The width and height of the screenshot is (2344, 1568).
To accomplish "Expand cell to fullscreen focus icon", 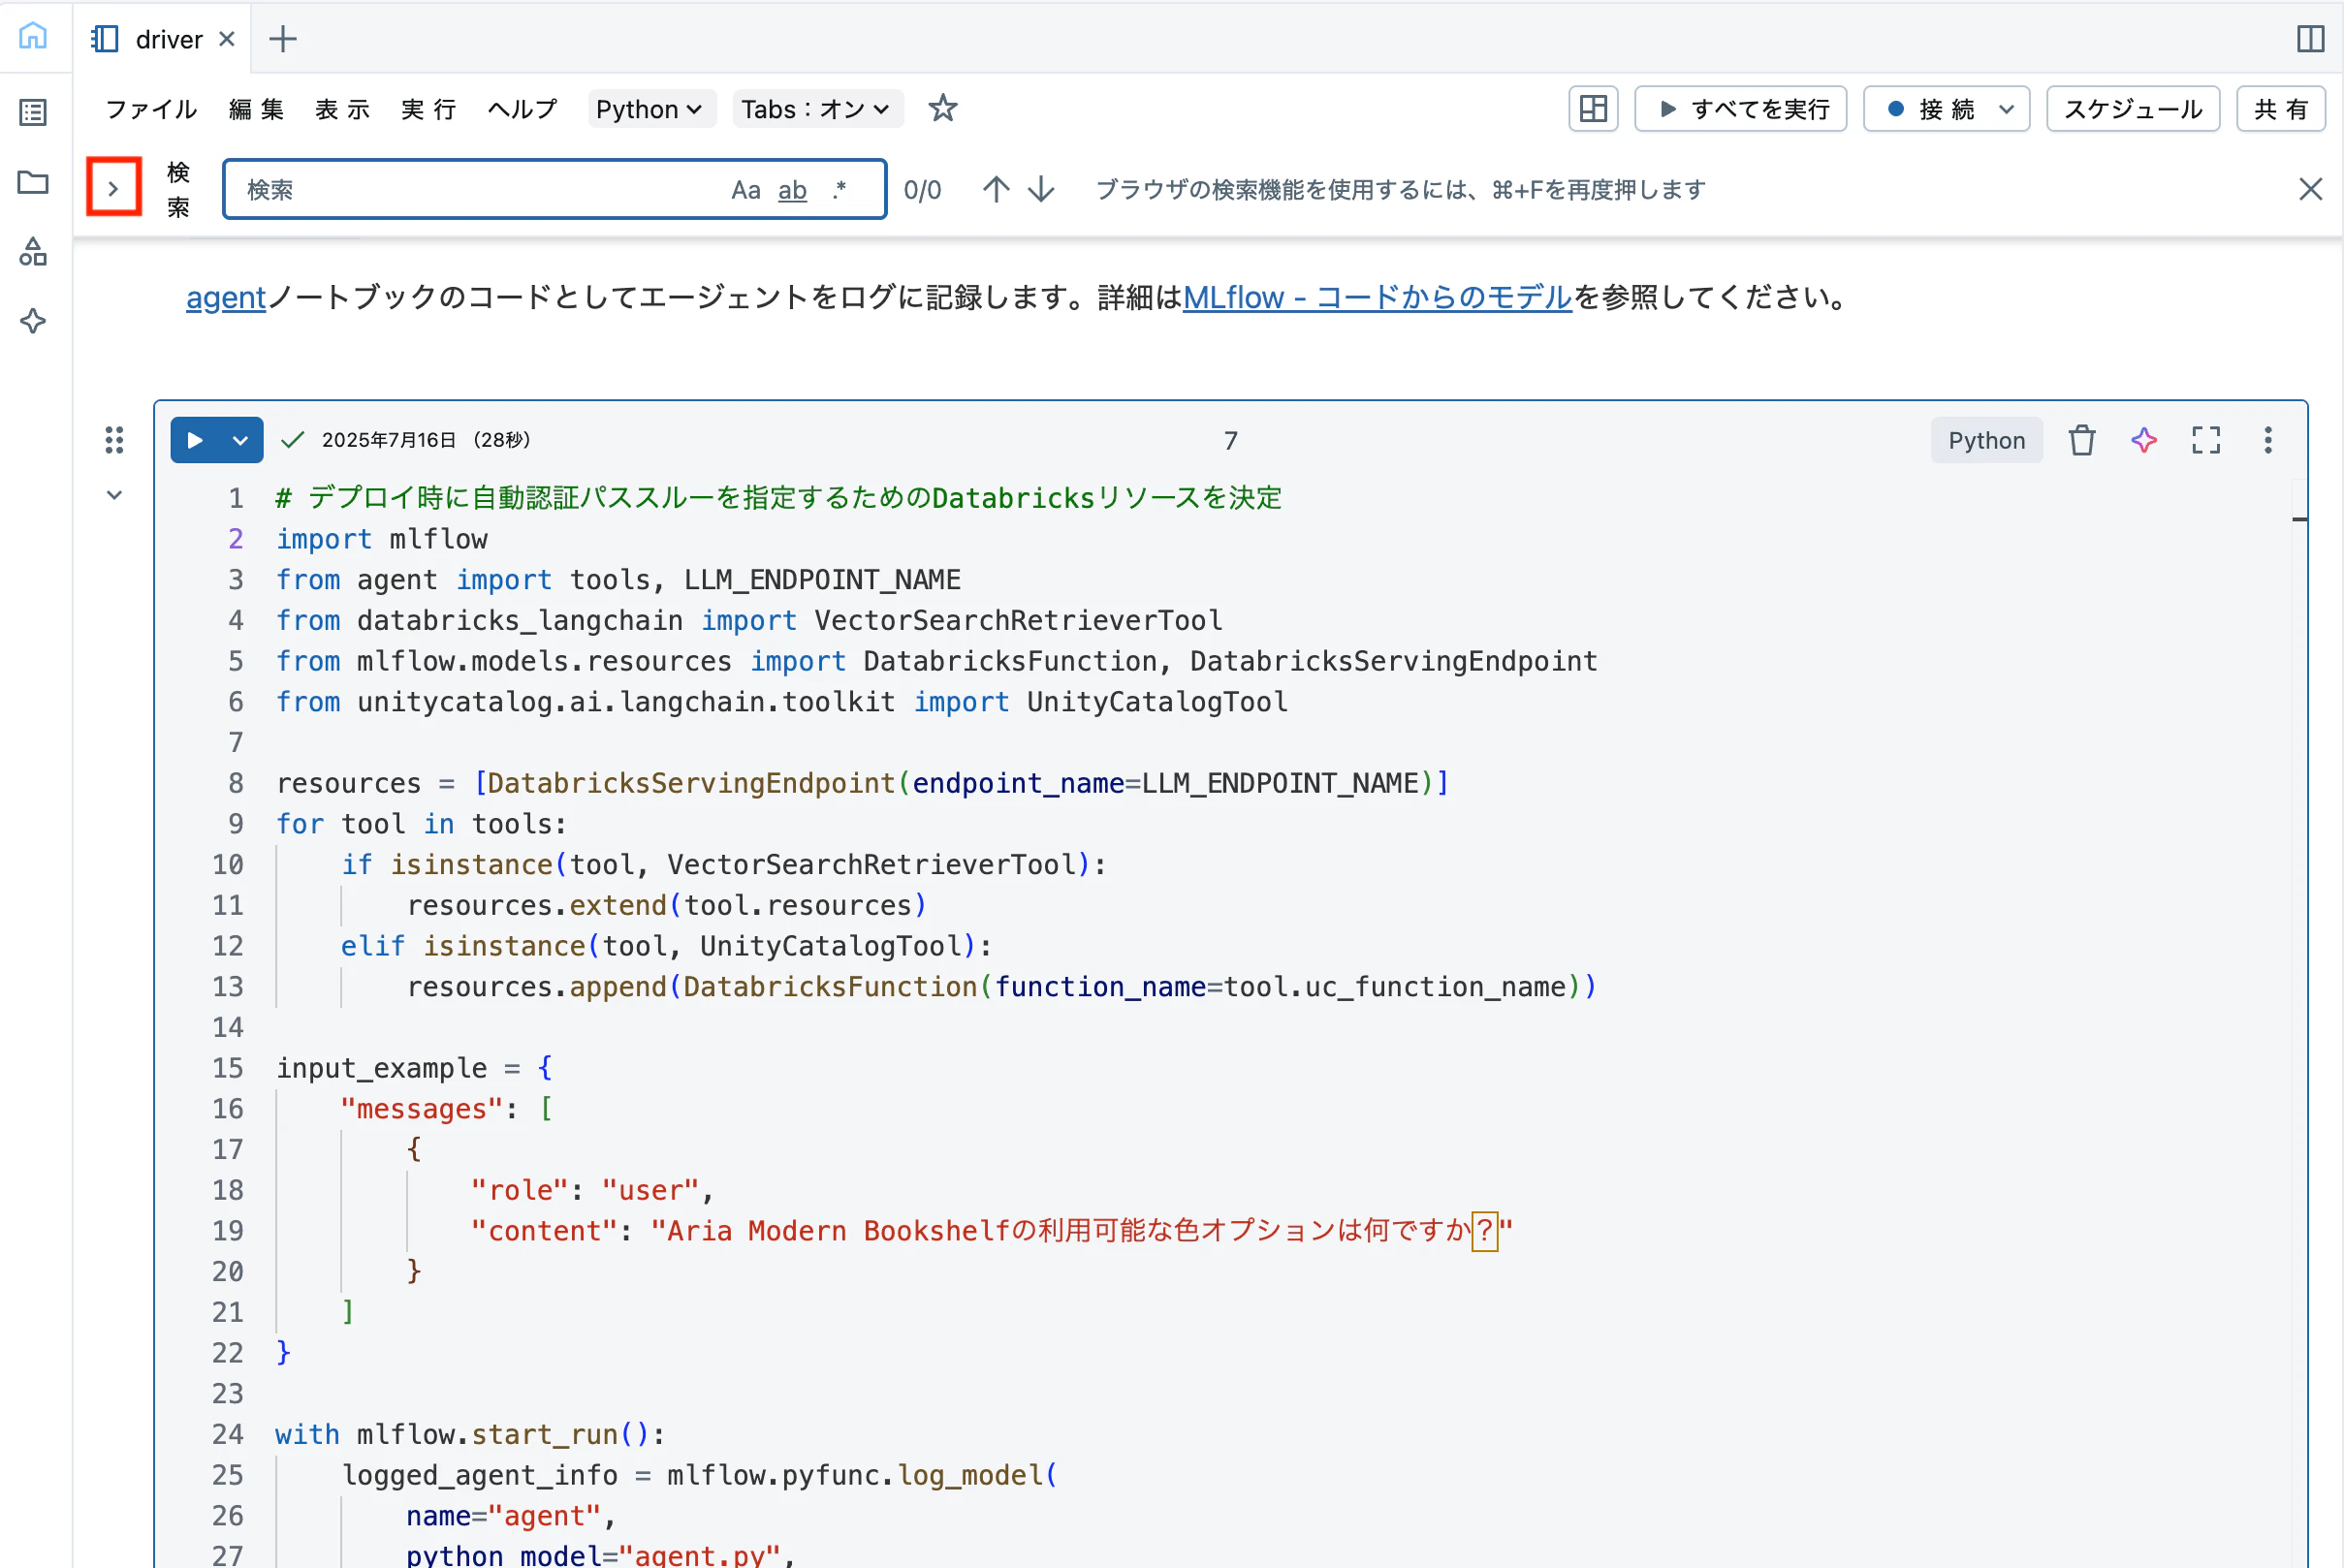I will coord(2206,440).
